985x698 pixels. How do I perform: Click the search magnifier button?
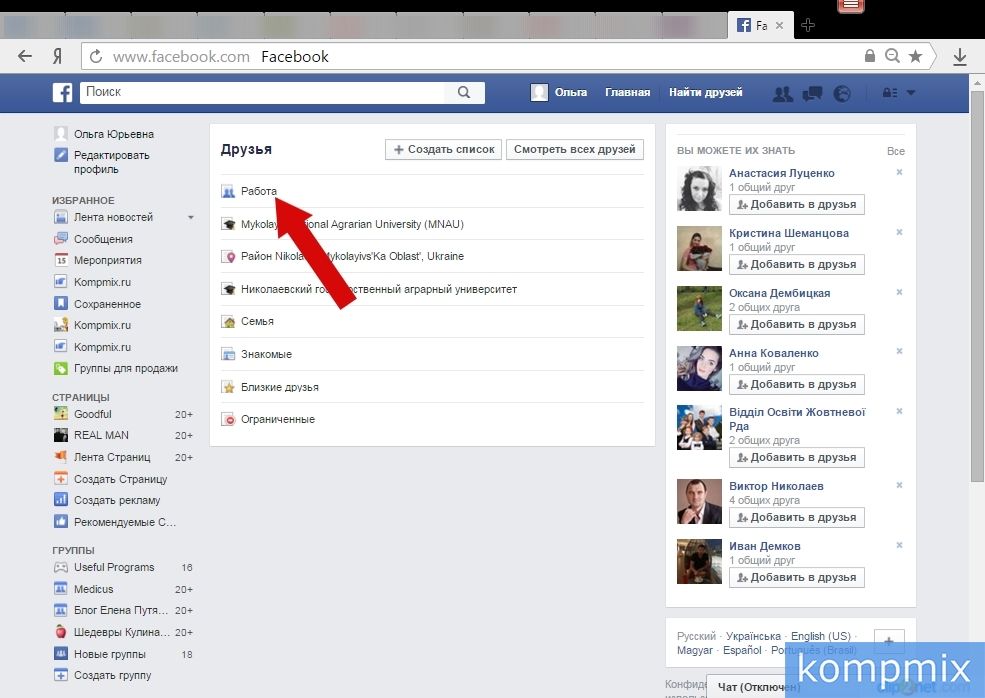464,92
